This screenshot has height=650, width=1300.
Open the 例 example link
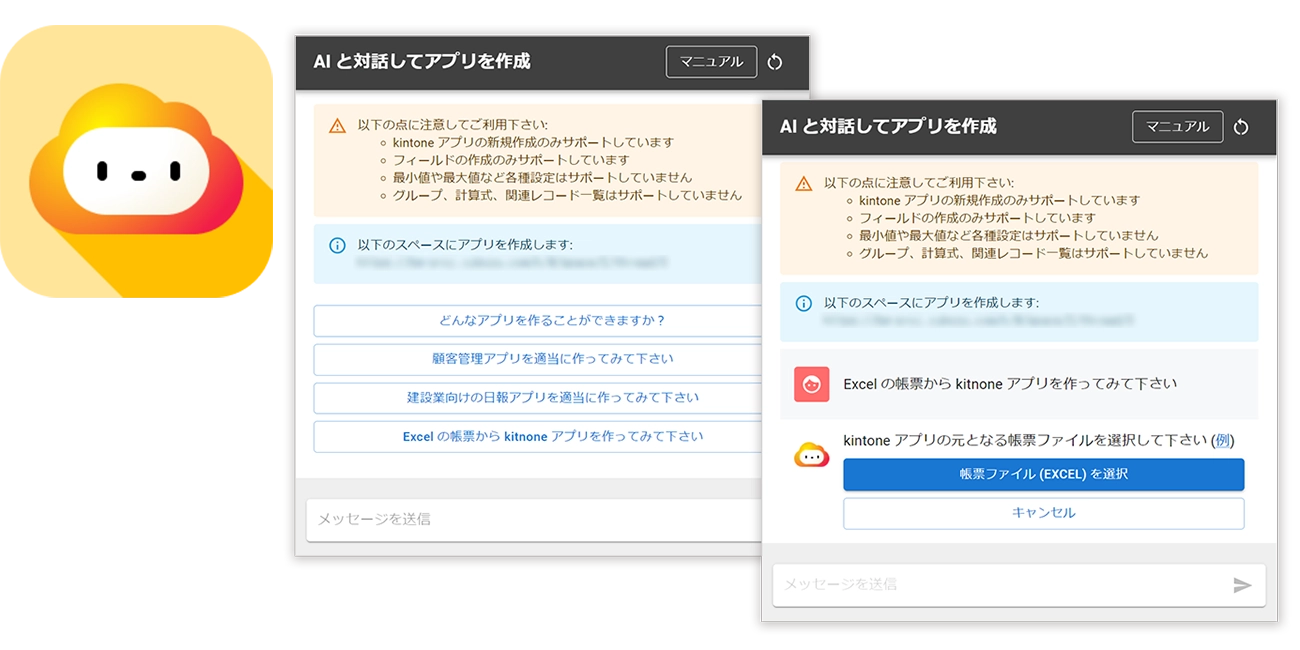point(1223,441)
